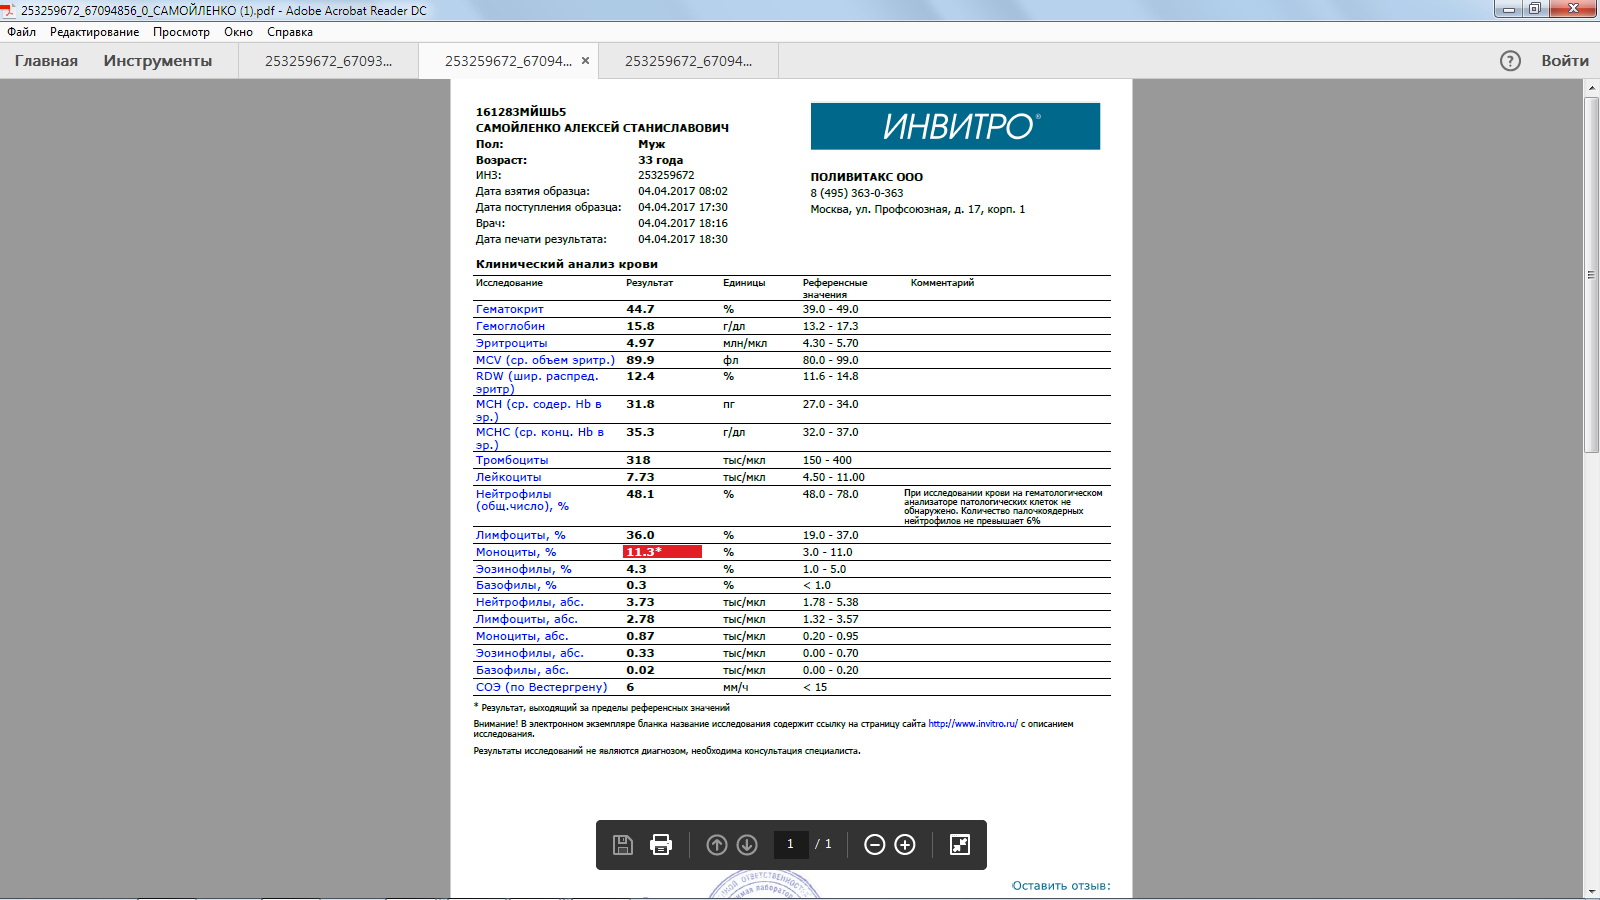
Task: Open the Редактирование menu
Action: 95,32
